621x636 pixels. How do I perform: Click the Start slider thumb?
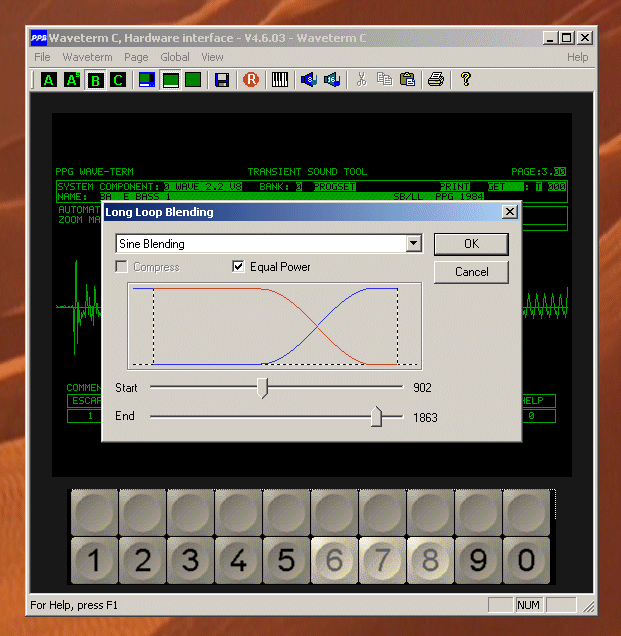[x=262, y=388]
